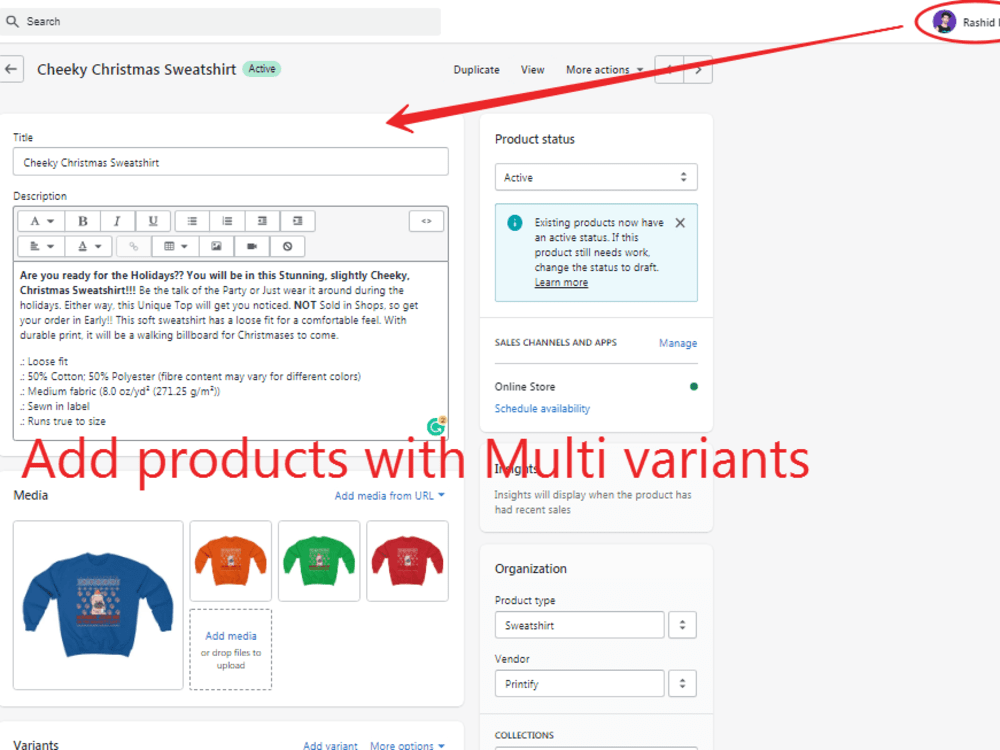Open the Vendor selector arrows
The image size is (1000, 750).
click(682, 684)
